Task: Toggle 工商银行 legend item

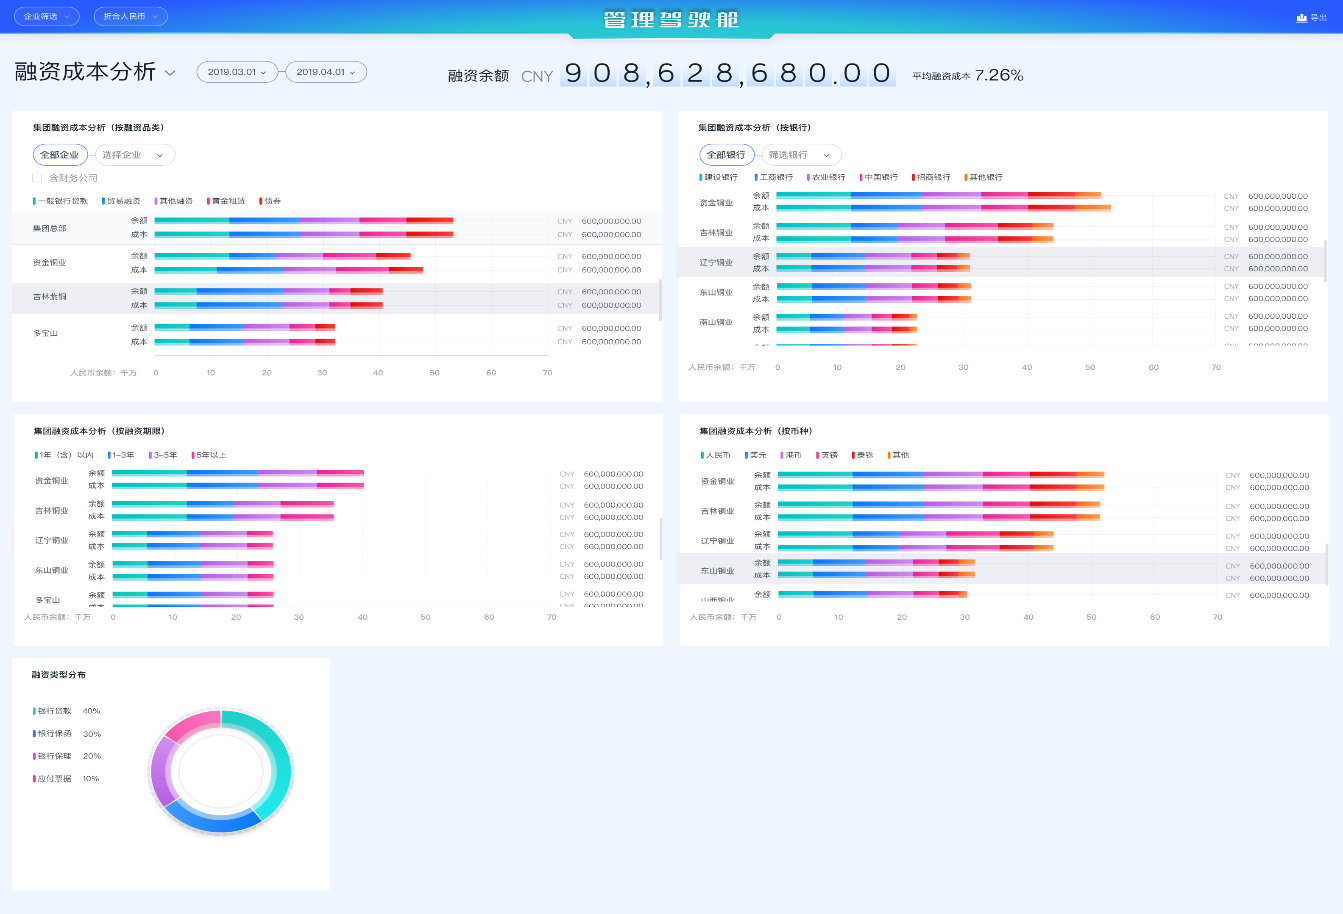Action: [773, 177]
